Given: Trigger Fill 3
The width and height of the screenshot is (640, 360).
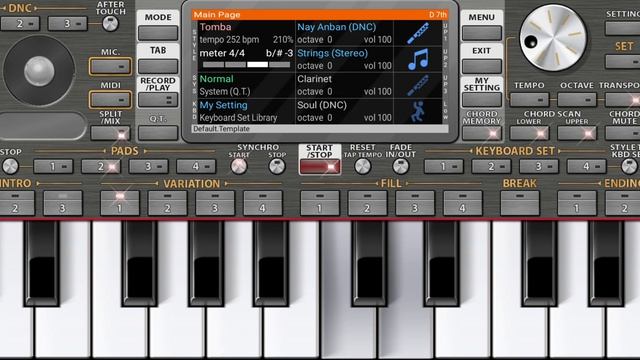Looking at the screenshot, I should (415, 203).
